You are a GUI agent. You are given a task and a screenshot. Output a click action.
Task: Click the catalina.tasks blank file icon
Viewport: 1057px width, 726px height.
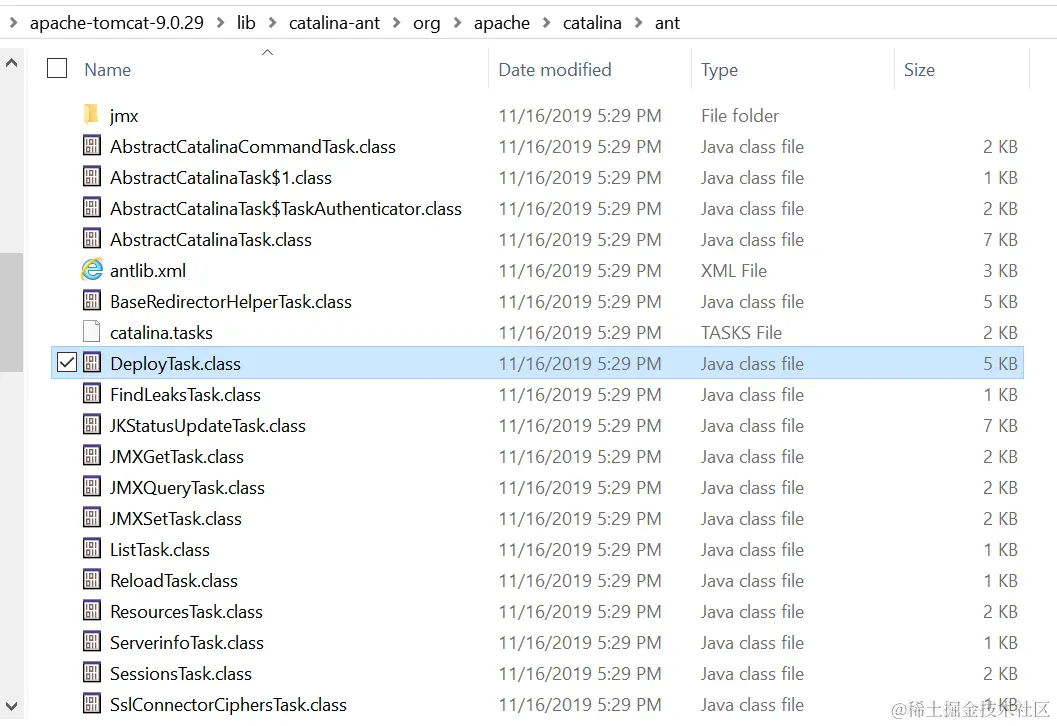(x=92, y=332)
